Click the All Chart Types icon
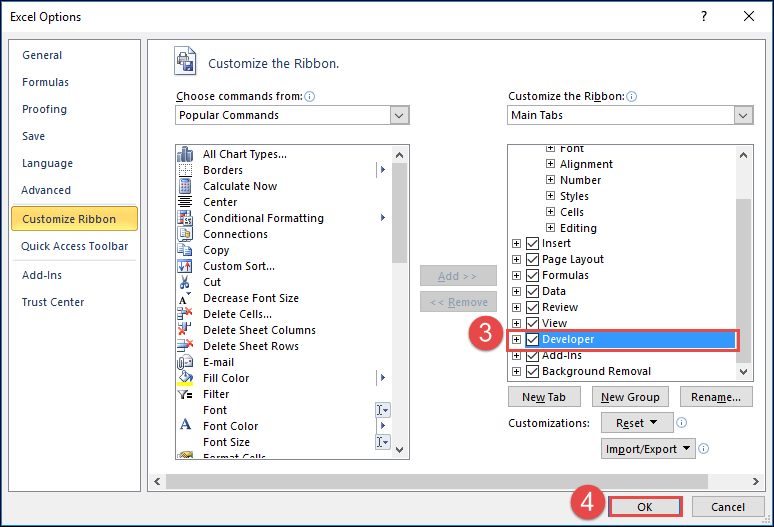This screenshot has width=774, height=527. pyautogui.click(x=185, y=154)
